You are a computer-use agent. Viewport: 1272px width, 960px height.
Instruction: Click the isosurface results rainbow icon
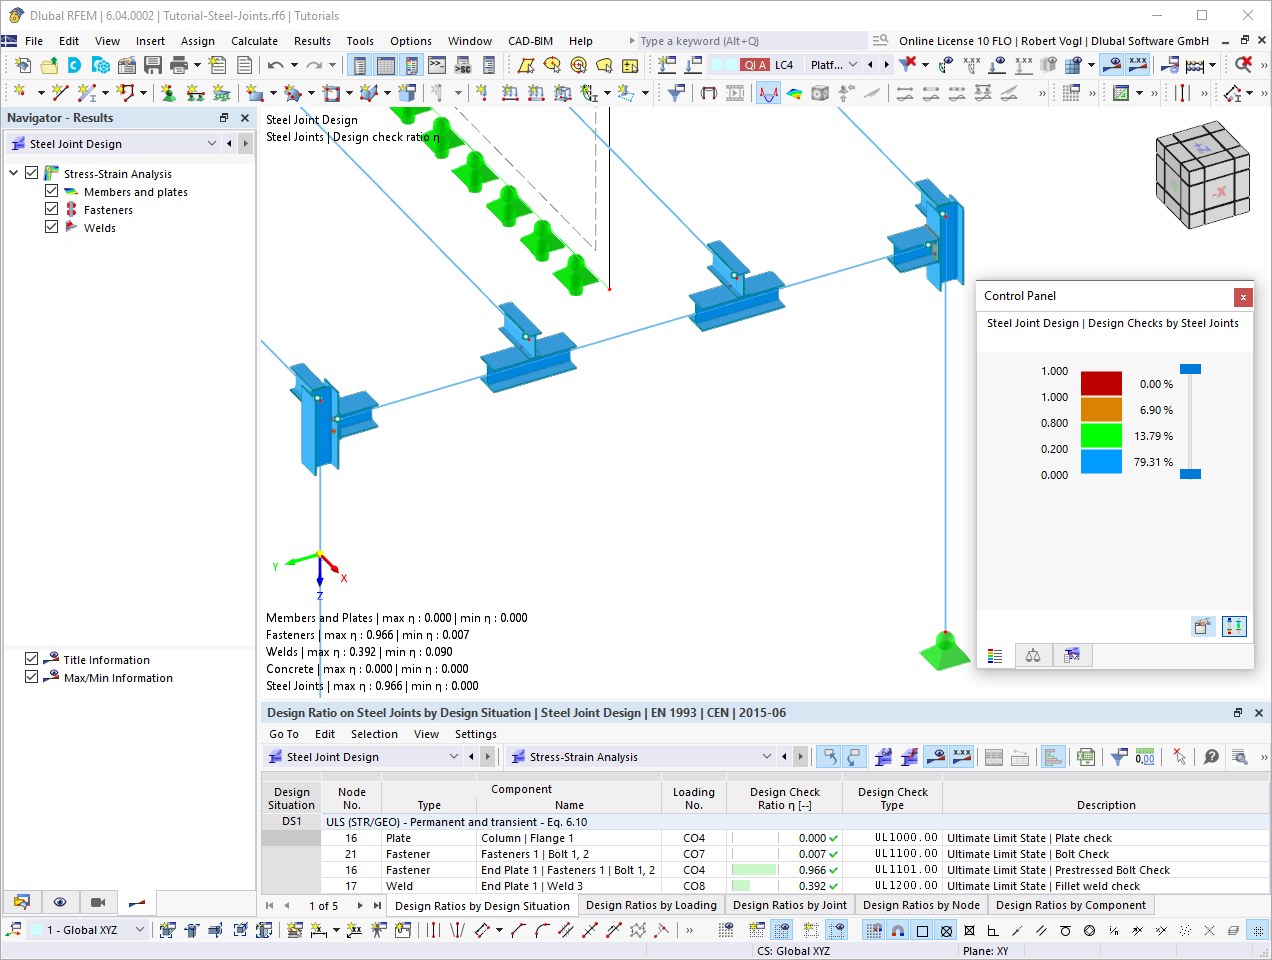tap(794, 93)
